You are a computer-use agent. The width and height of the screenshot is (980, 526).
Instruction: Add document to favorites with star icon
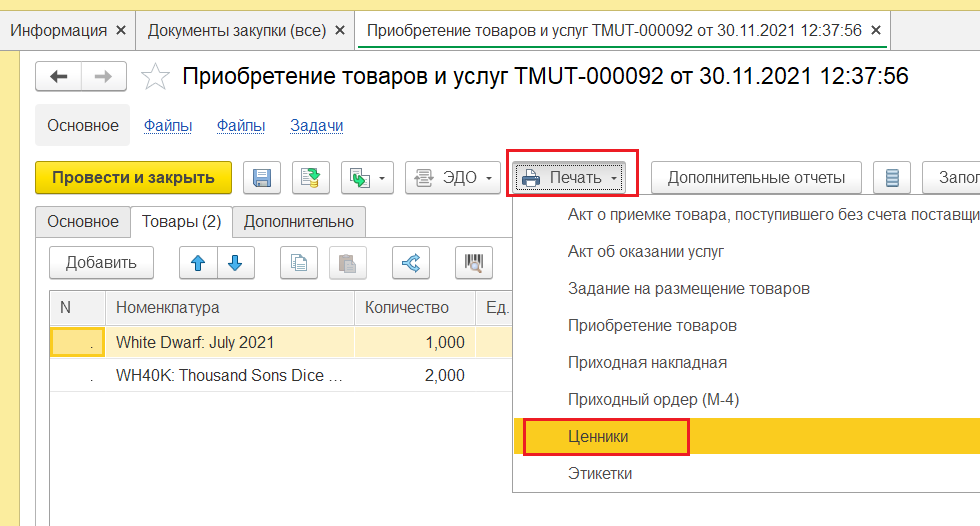tap(155, 76)
